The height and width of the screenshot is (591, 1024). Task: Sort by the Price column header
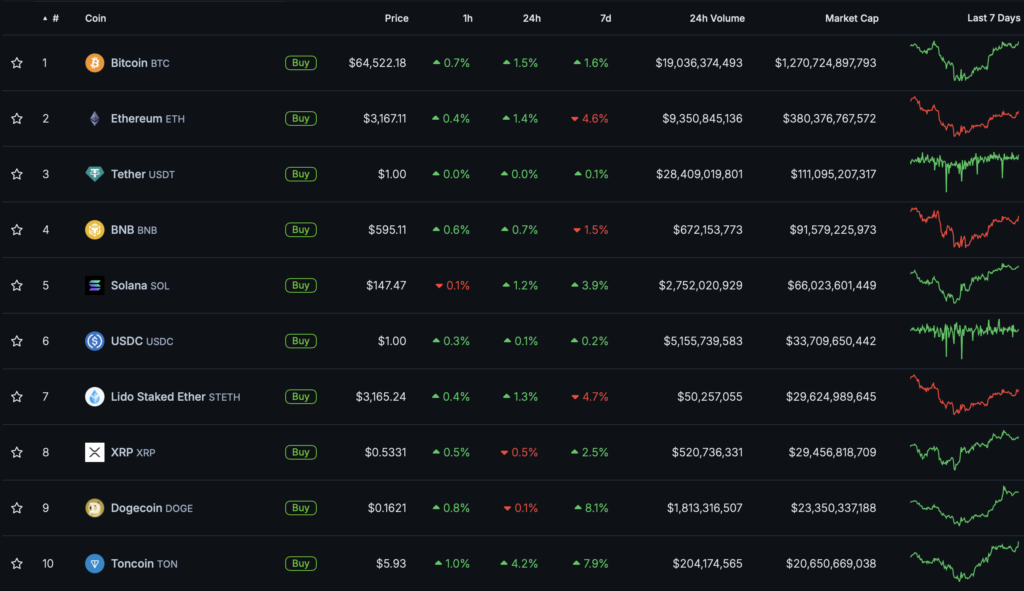click(396, 18)
